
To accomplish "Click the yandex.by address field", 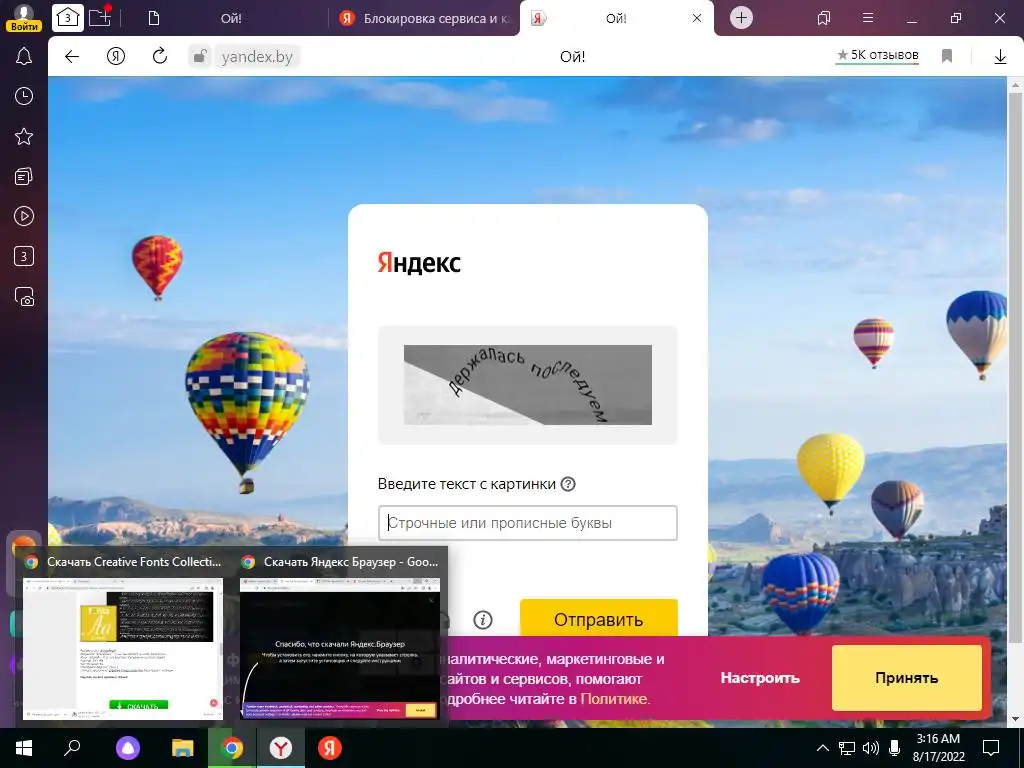I will pos(257,57).
